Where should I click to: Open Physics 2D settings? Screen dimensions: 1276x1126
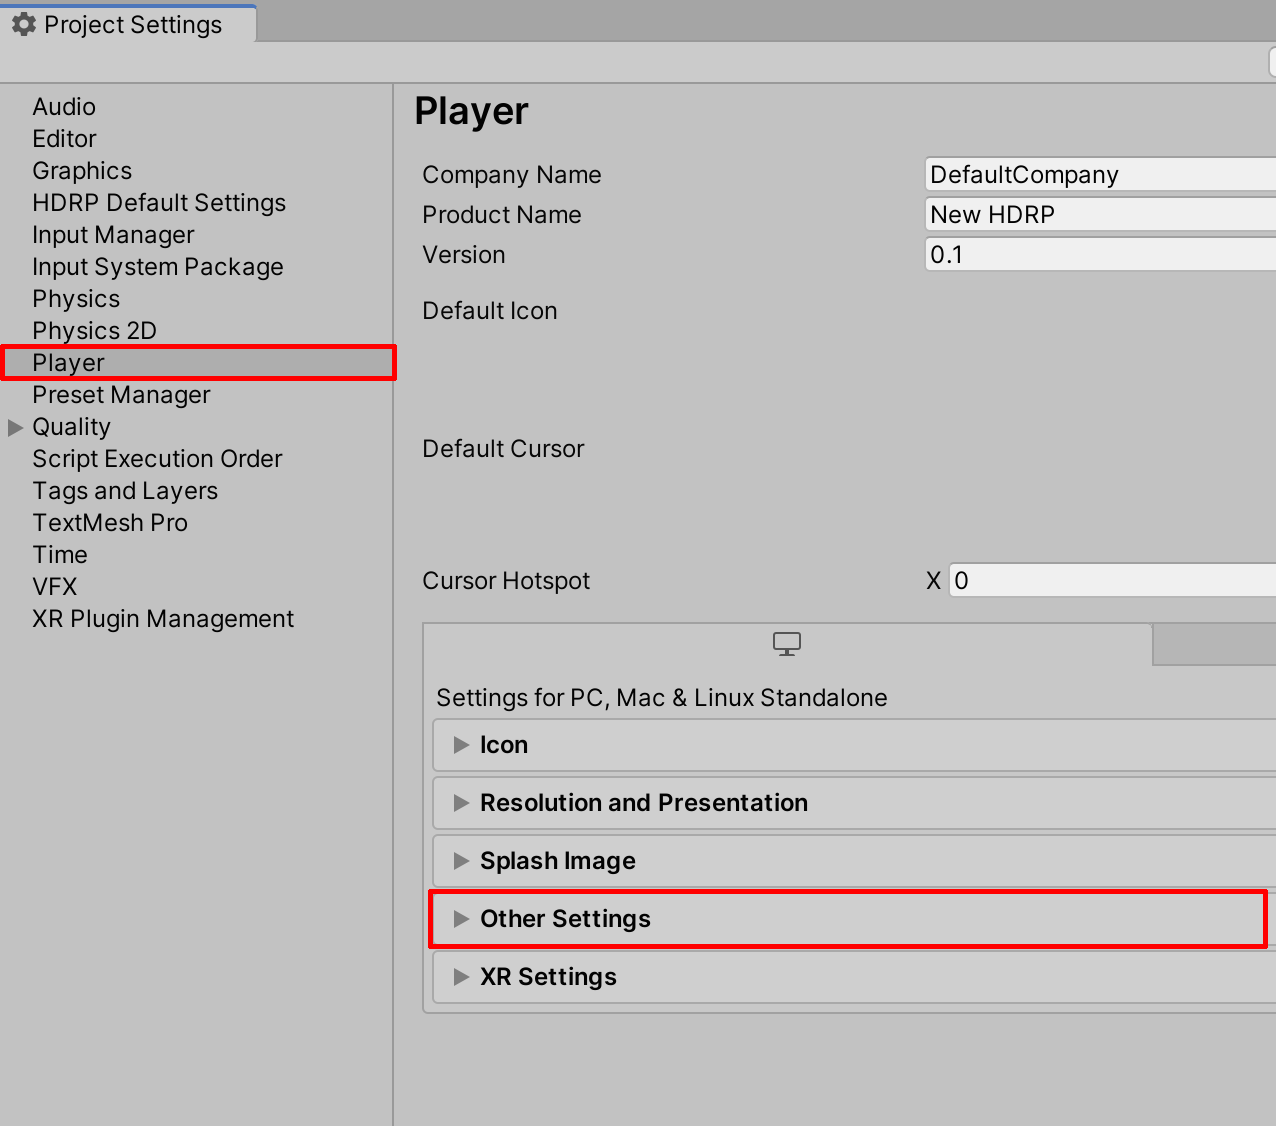pyautogui.click(x=94, y=331)
